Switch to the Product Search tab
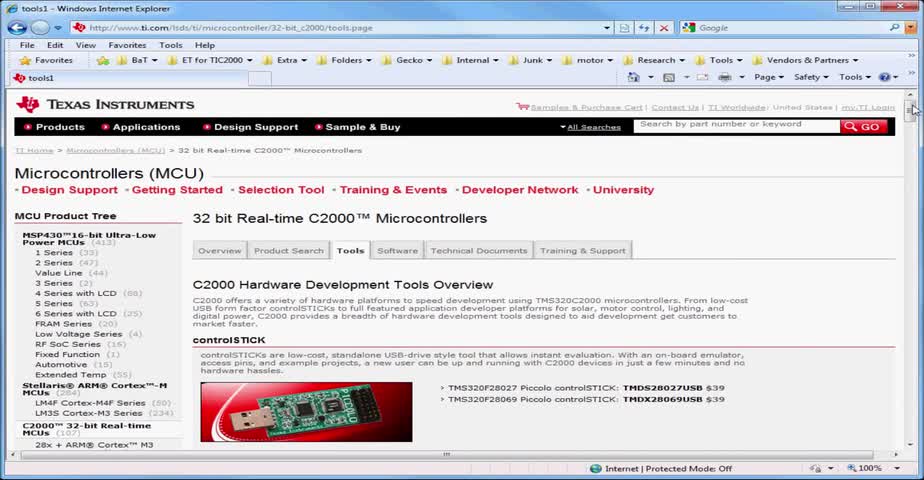The image size is (924, 480). point(289,250)
